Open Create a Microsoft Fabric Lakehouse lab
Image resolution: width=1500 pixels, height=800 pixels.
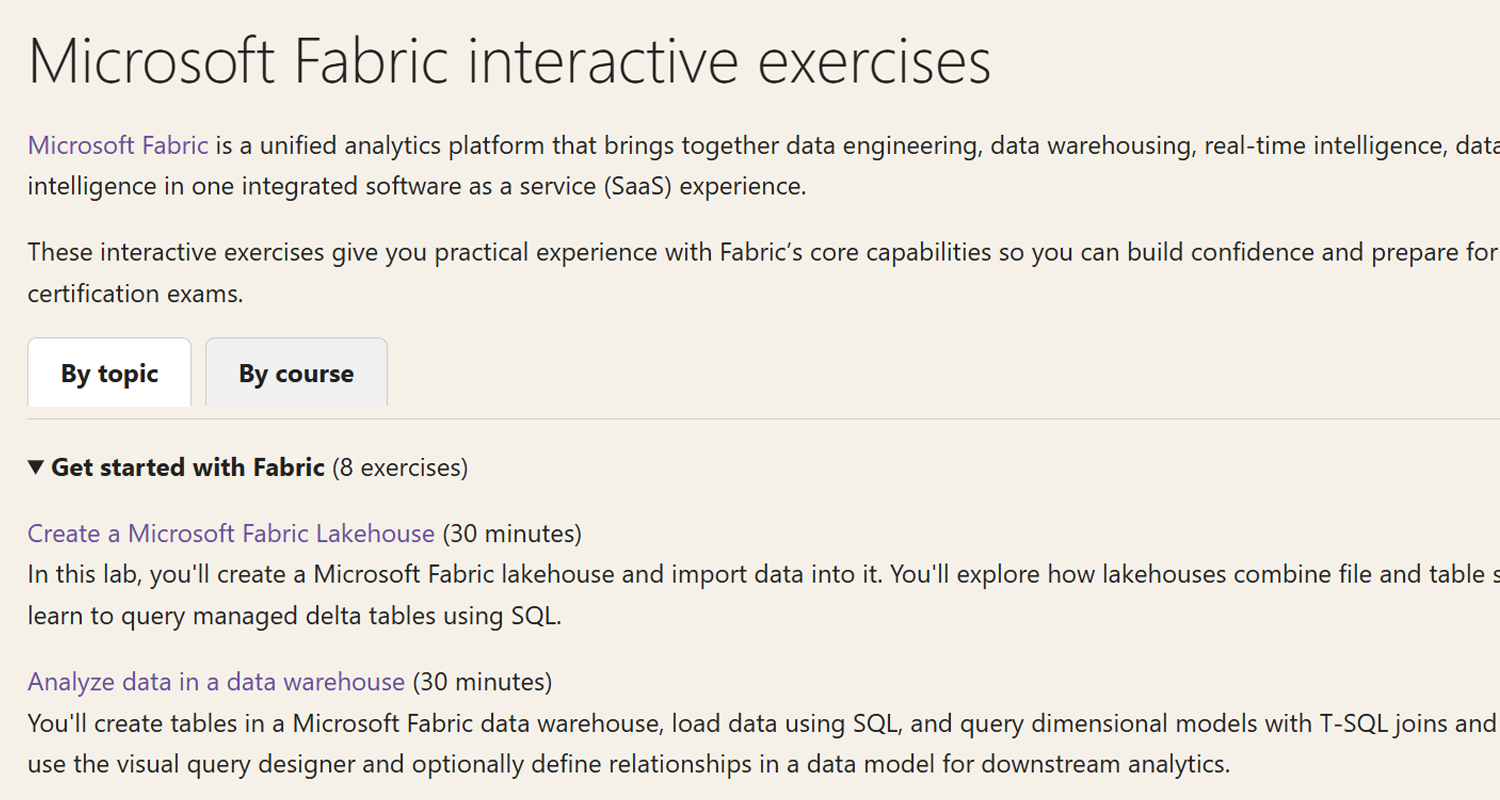point(231,534)
